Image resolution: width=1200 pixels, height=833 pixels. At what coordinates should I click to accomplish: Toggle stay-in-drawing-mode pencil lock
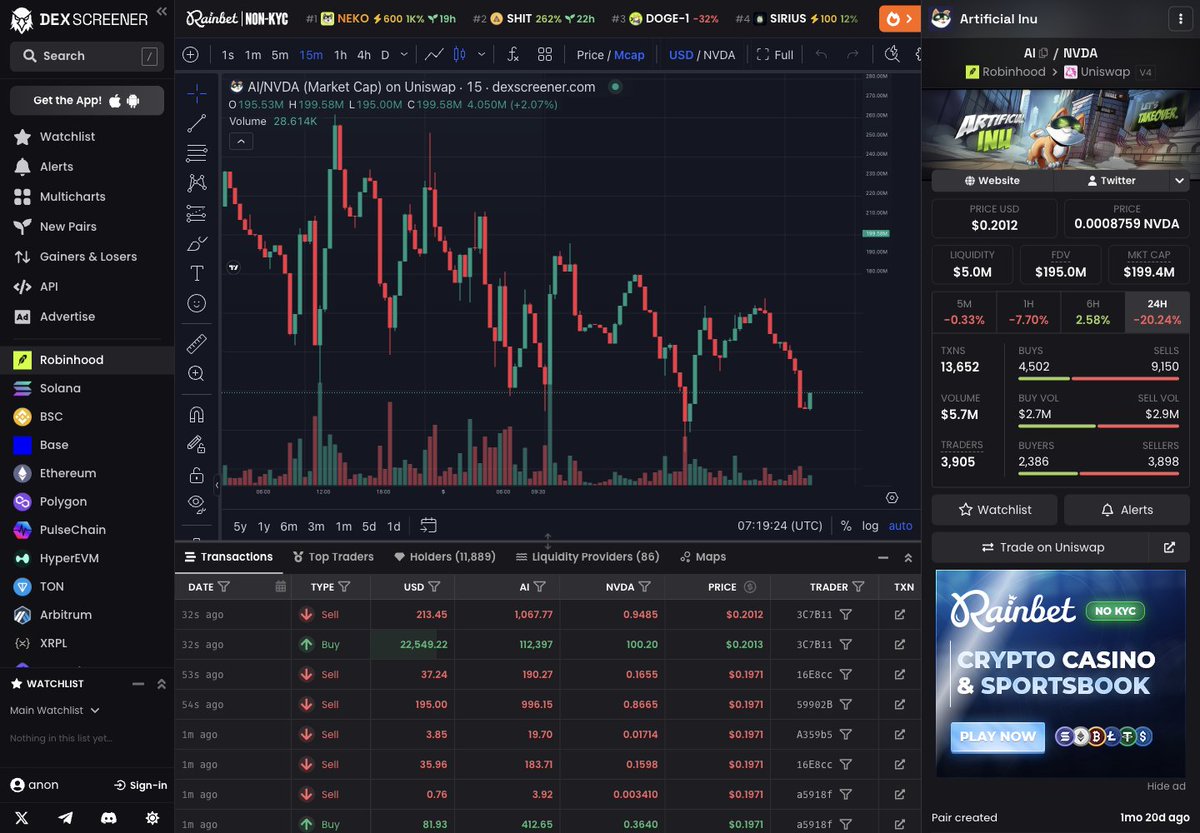(196, 444)
